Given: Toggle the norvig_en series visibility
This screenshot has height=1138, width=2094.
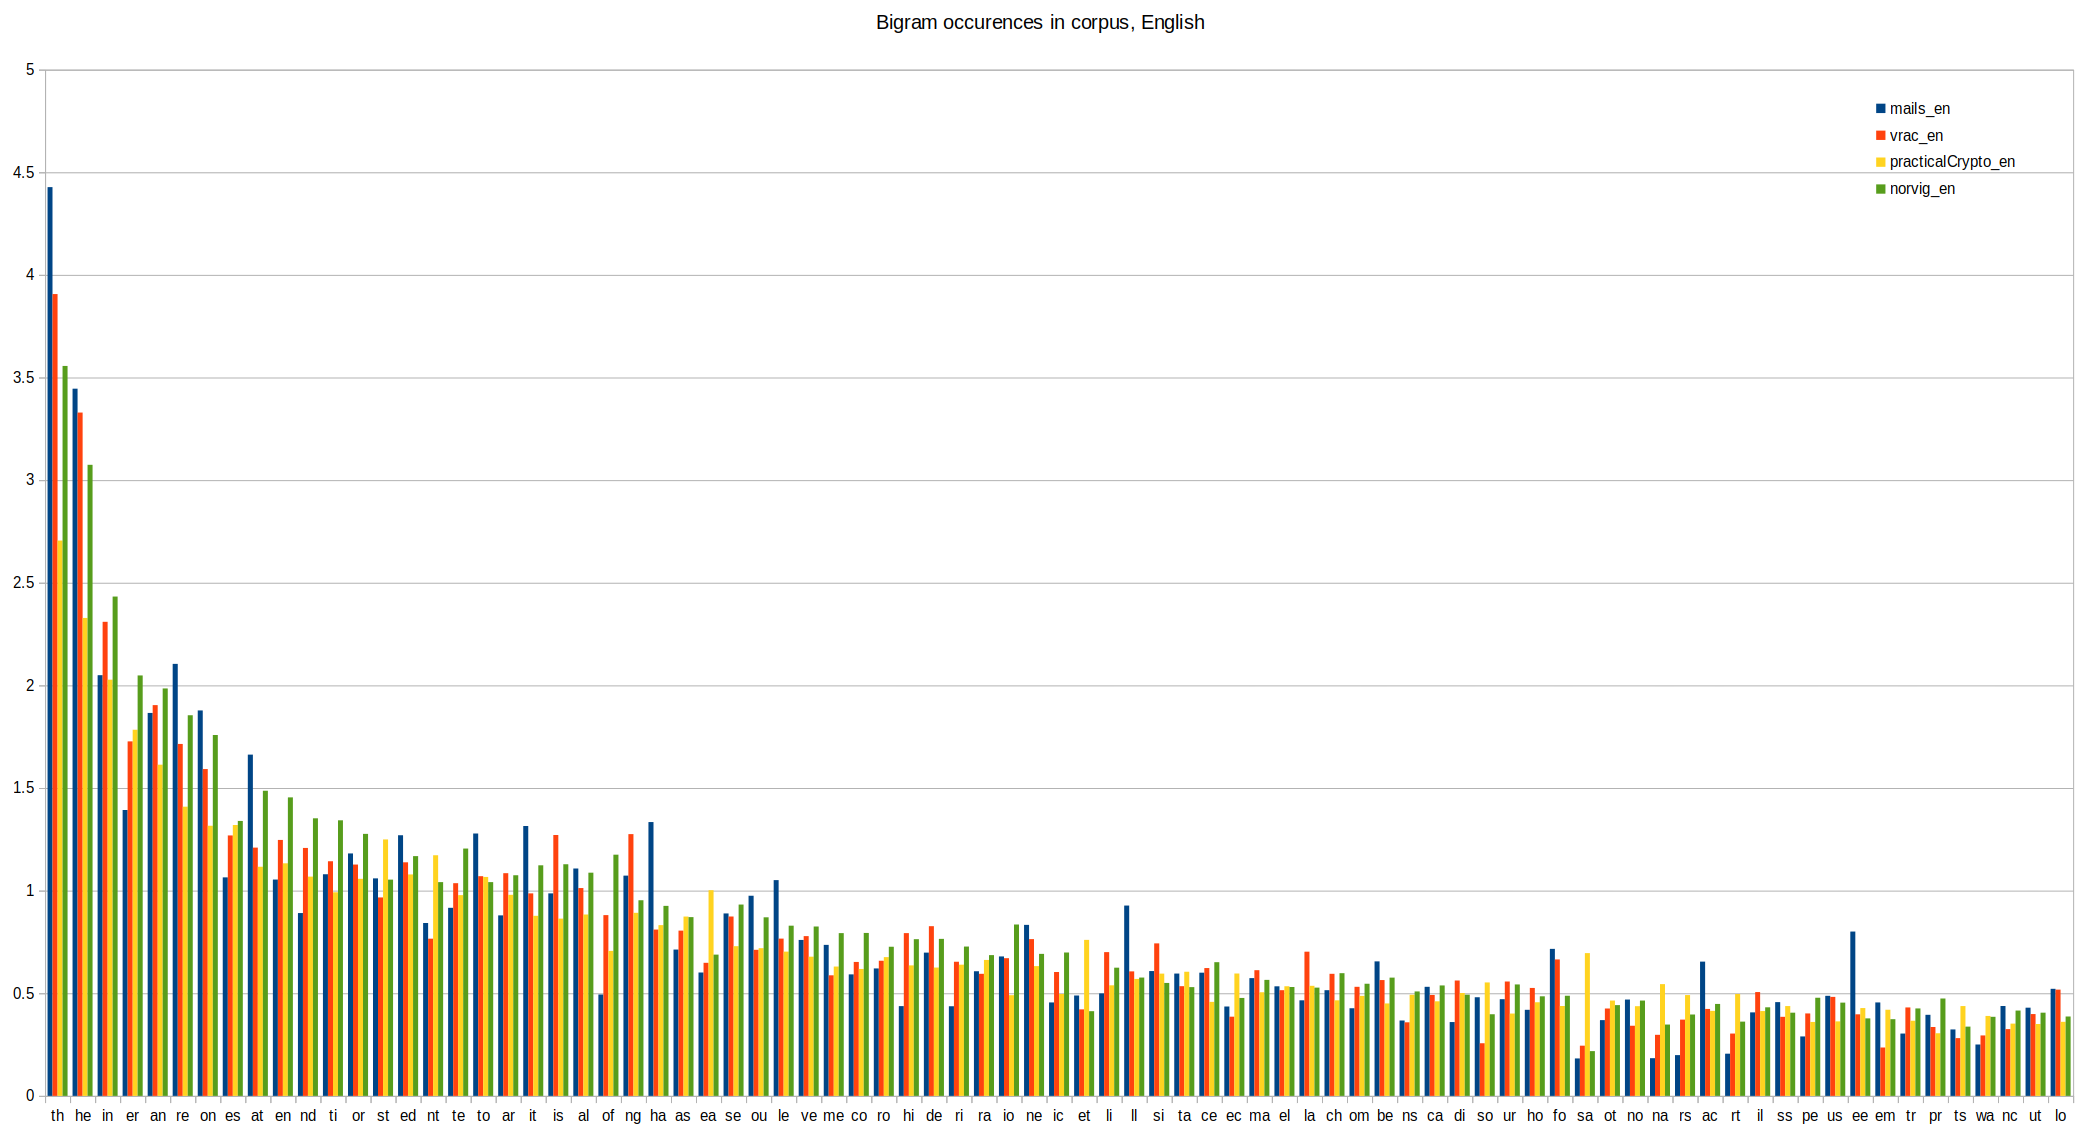Looking at the screenshot, I should (1920, 189).
